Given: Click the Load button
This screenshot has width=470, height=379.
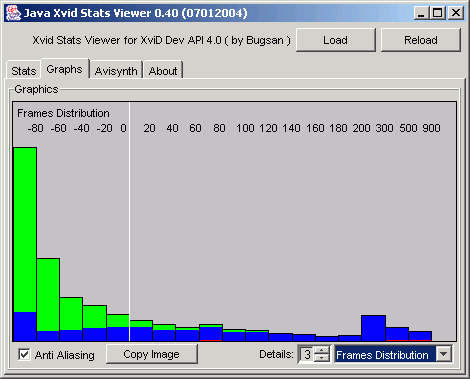Looking at the screenshot, I should point(335,40).
